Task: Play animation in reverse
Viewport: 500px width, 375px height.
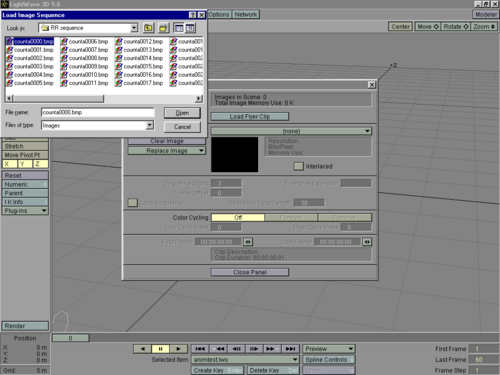Action: pos(143,349)
